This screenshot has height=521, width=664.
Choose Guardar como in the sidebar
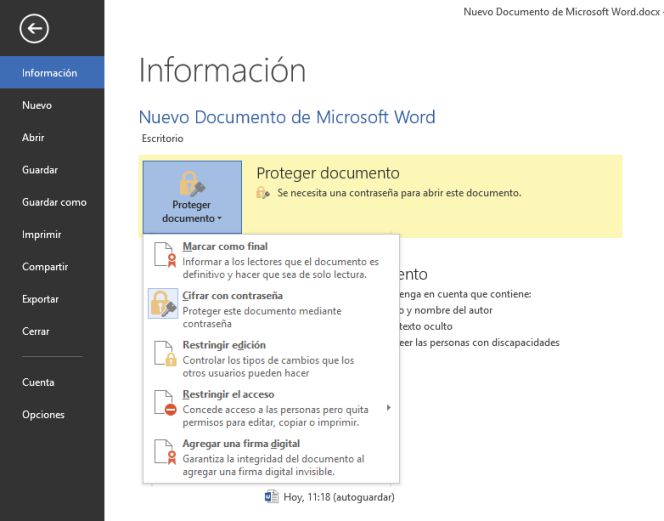[52, 202]
